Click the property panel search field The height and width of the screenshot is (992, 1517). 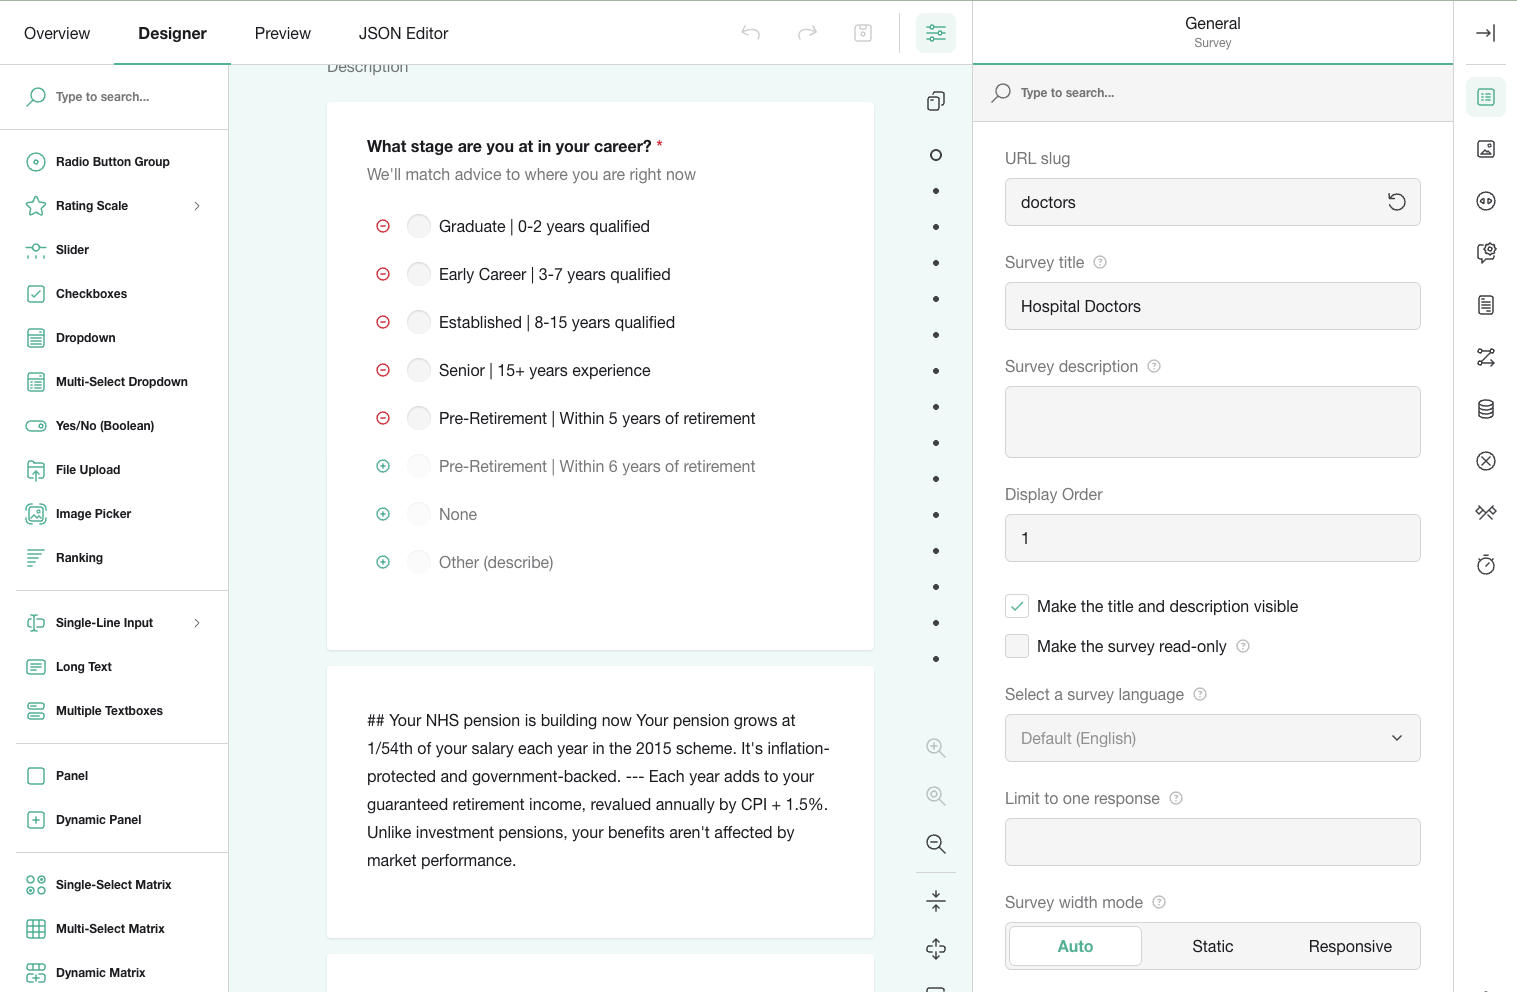pyautogui.click(x=1212, y=93)
